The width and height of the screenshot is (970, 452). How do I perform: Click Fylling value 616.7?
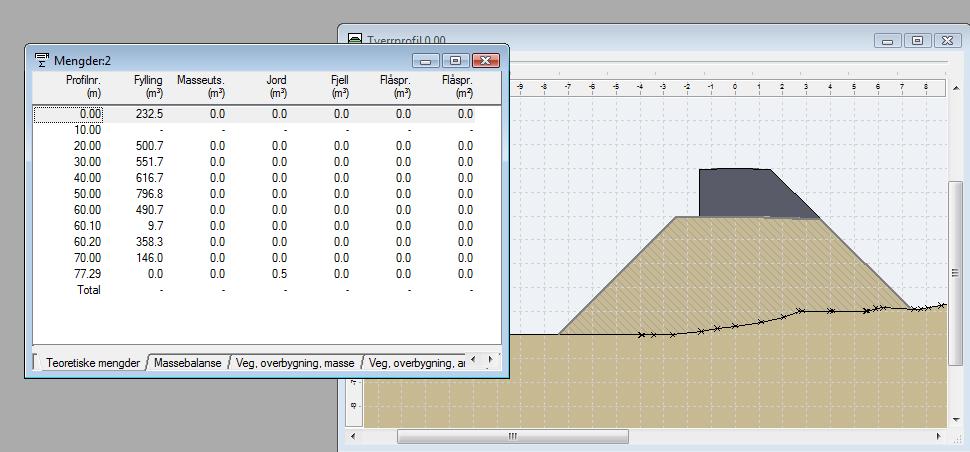[x=150, y=178]
